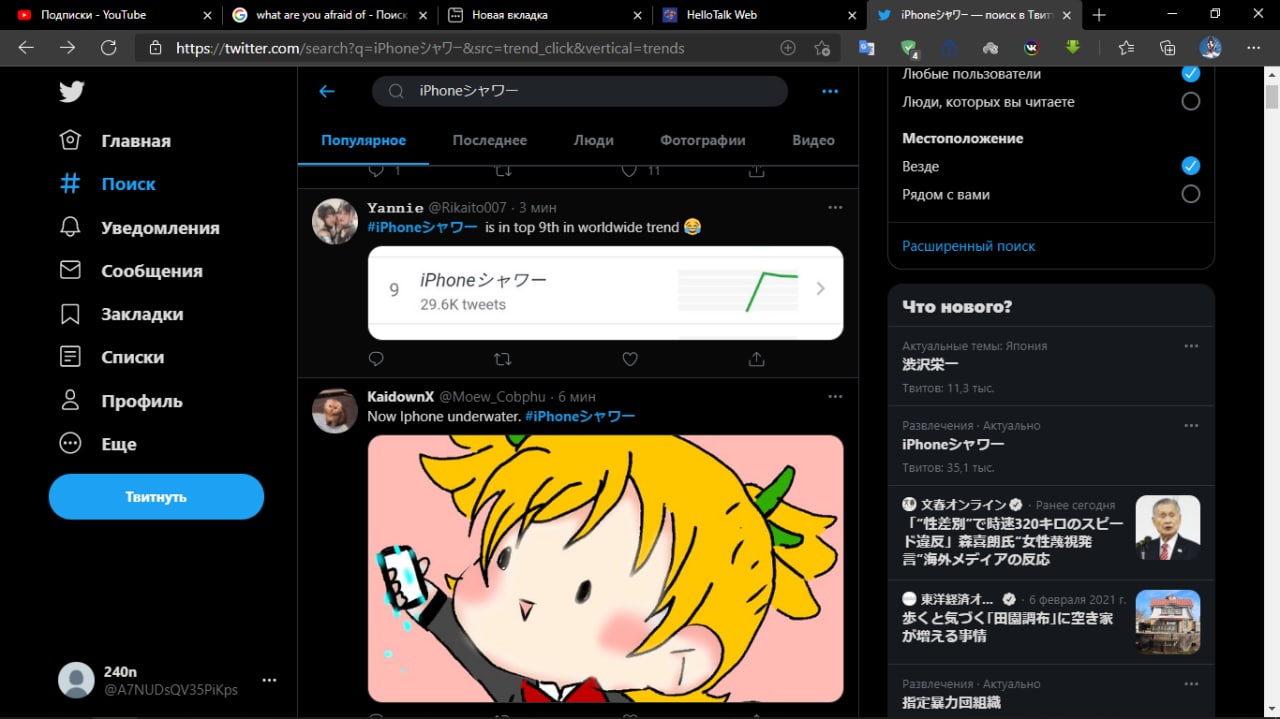Like Yannie's tweet
This screenshot has height=719, width=1280.
[630, 358]
